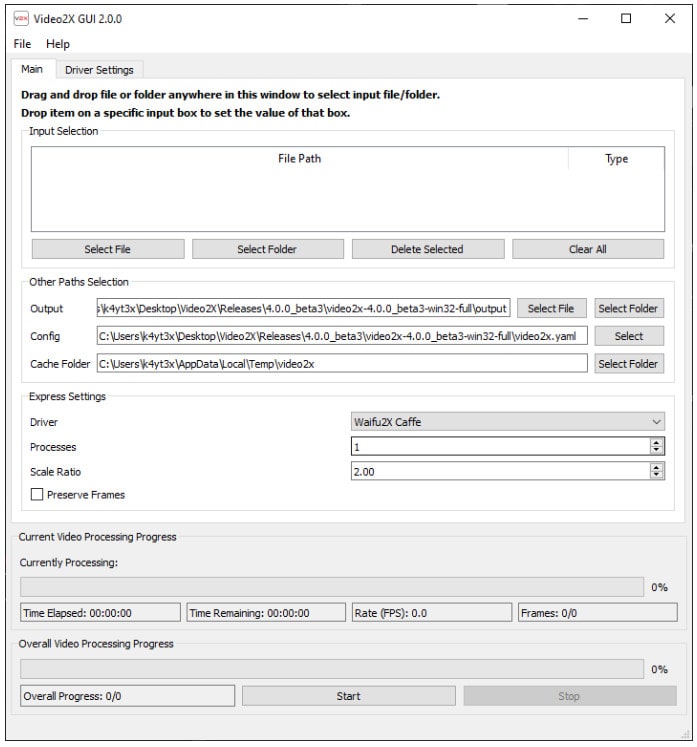Click the overall video progress bar

[332, 669]
